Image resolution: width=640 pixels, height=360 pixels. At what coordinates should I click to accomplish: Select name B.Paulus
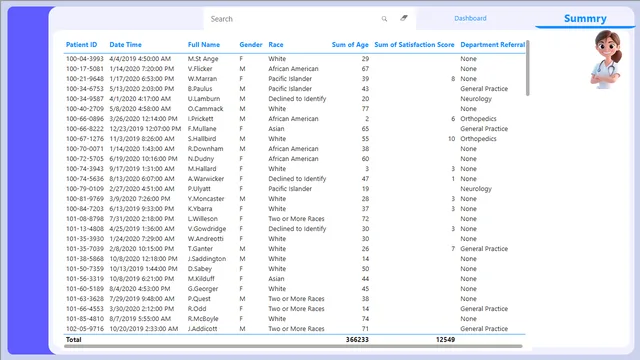point(200,89)
